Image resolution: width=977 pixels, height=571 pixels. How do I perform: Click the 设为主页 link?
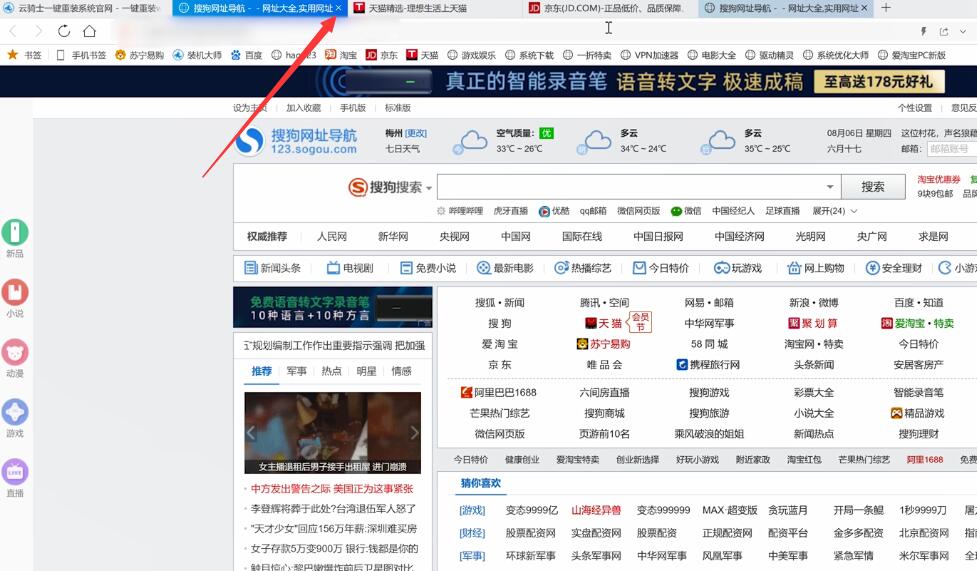tap(250, 108)
